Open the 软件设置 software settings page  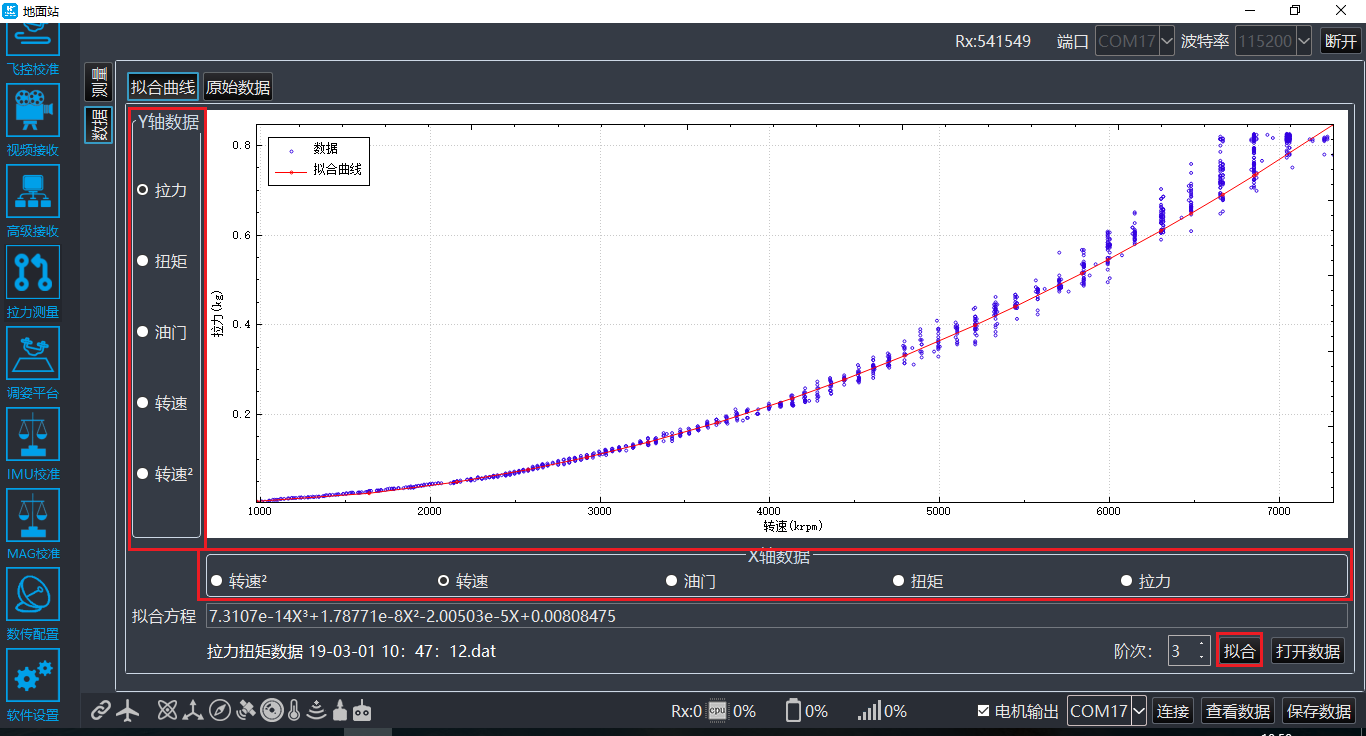click(33, 685)
